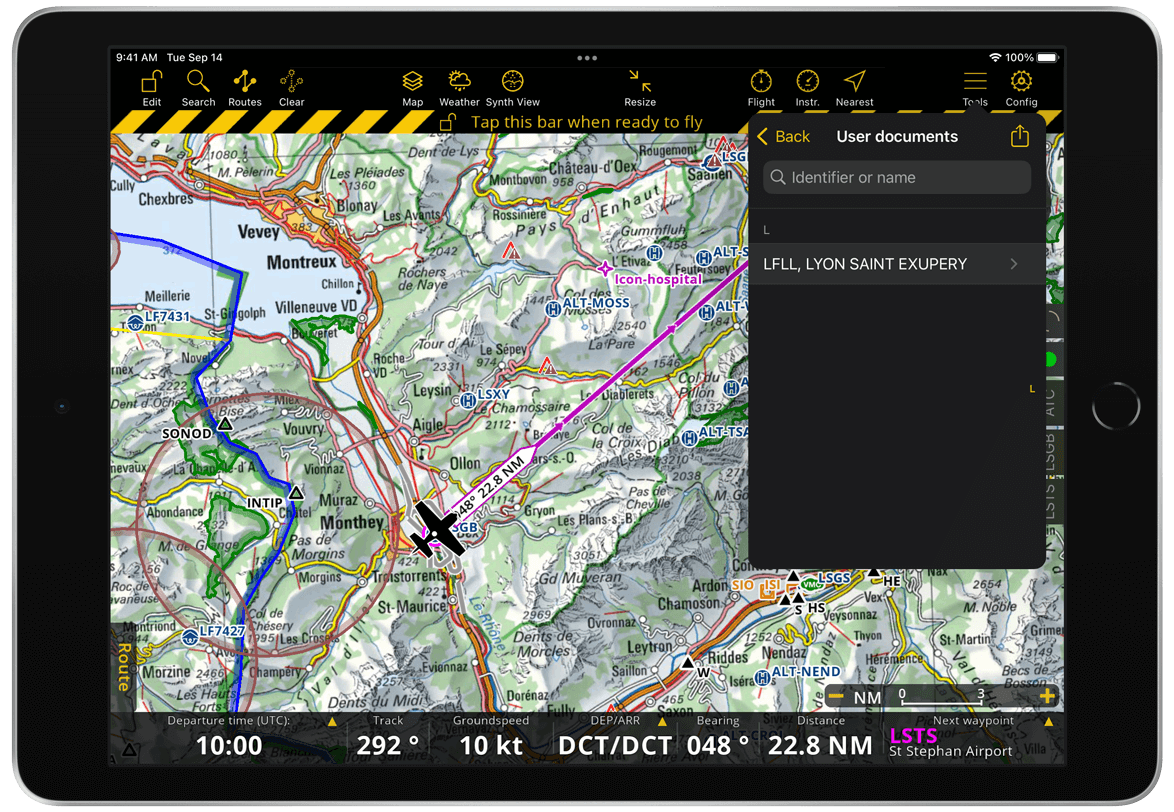Tap the 048° 22.8 NM leg label
1174x812 pixels.
coord(490,487)
